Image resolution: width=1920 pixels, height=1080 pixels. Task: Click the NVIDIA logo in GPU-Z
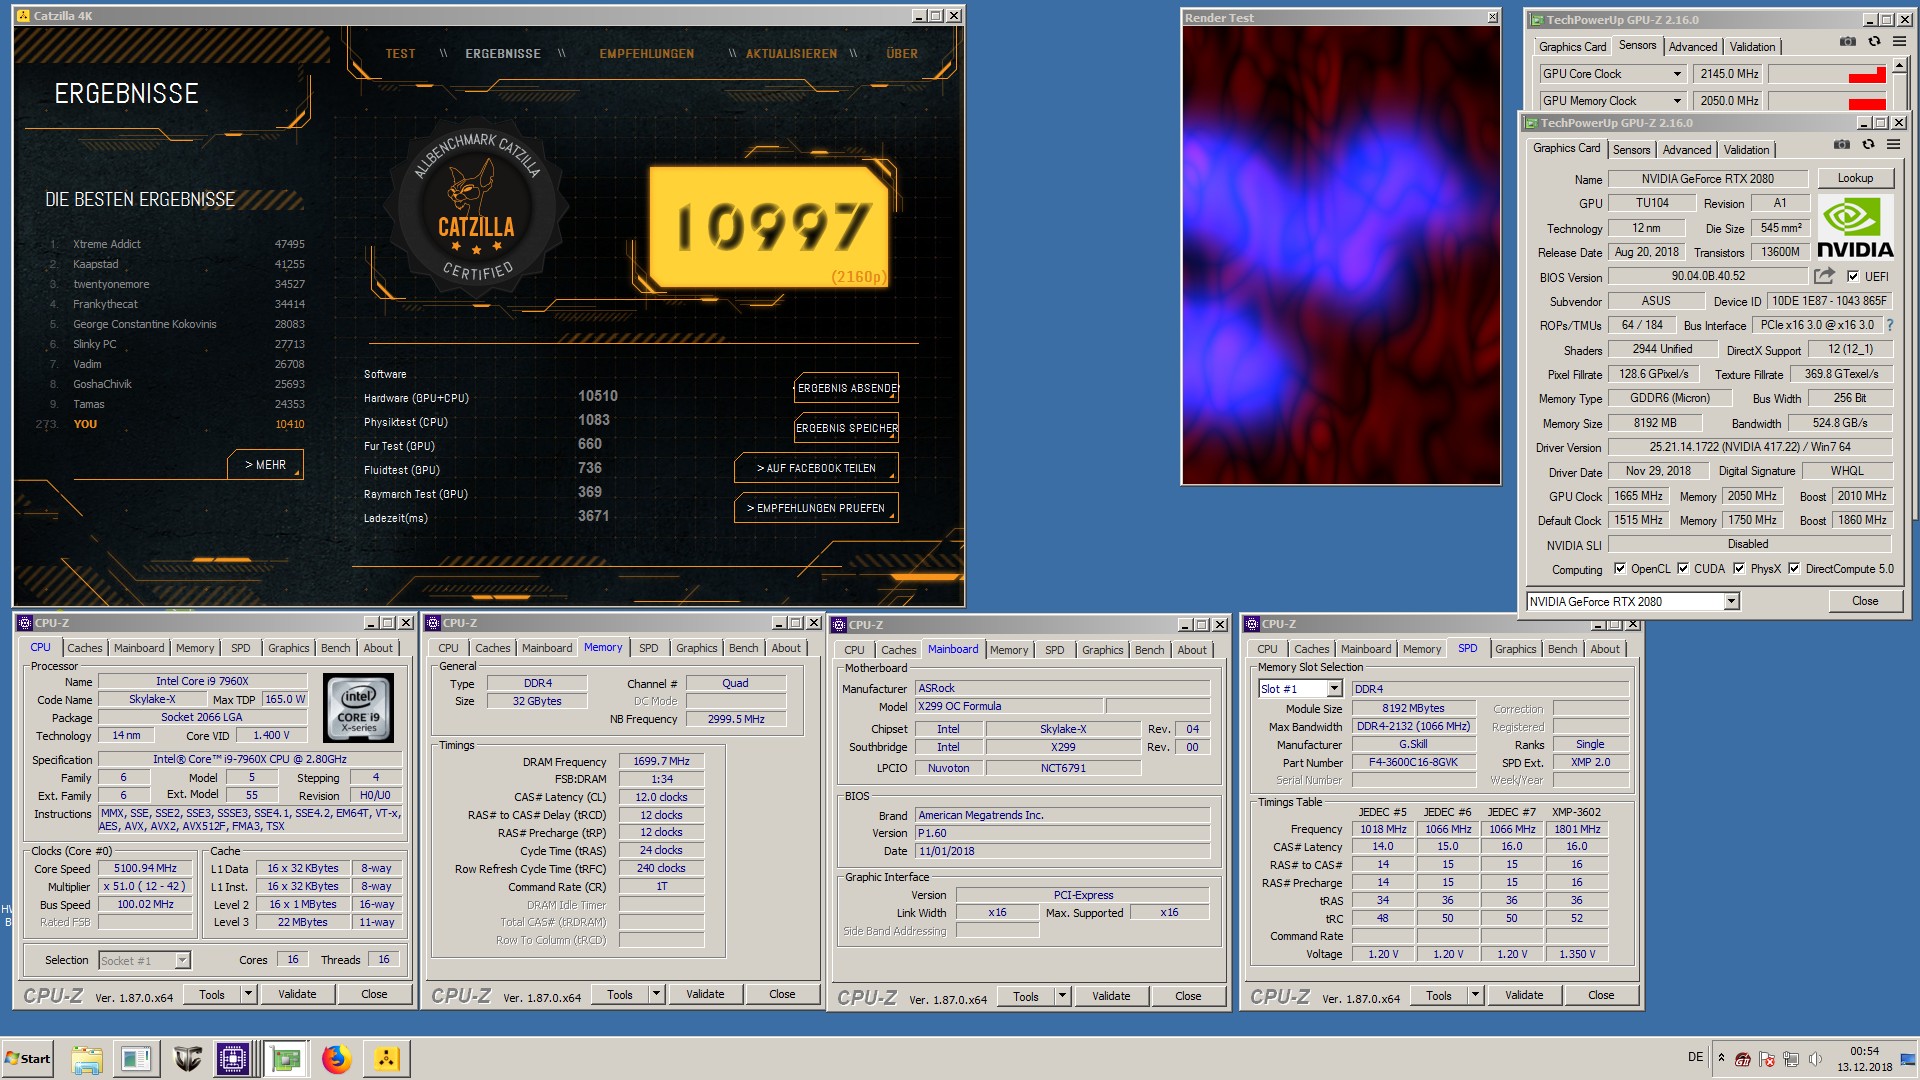tap(1855, 228)
